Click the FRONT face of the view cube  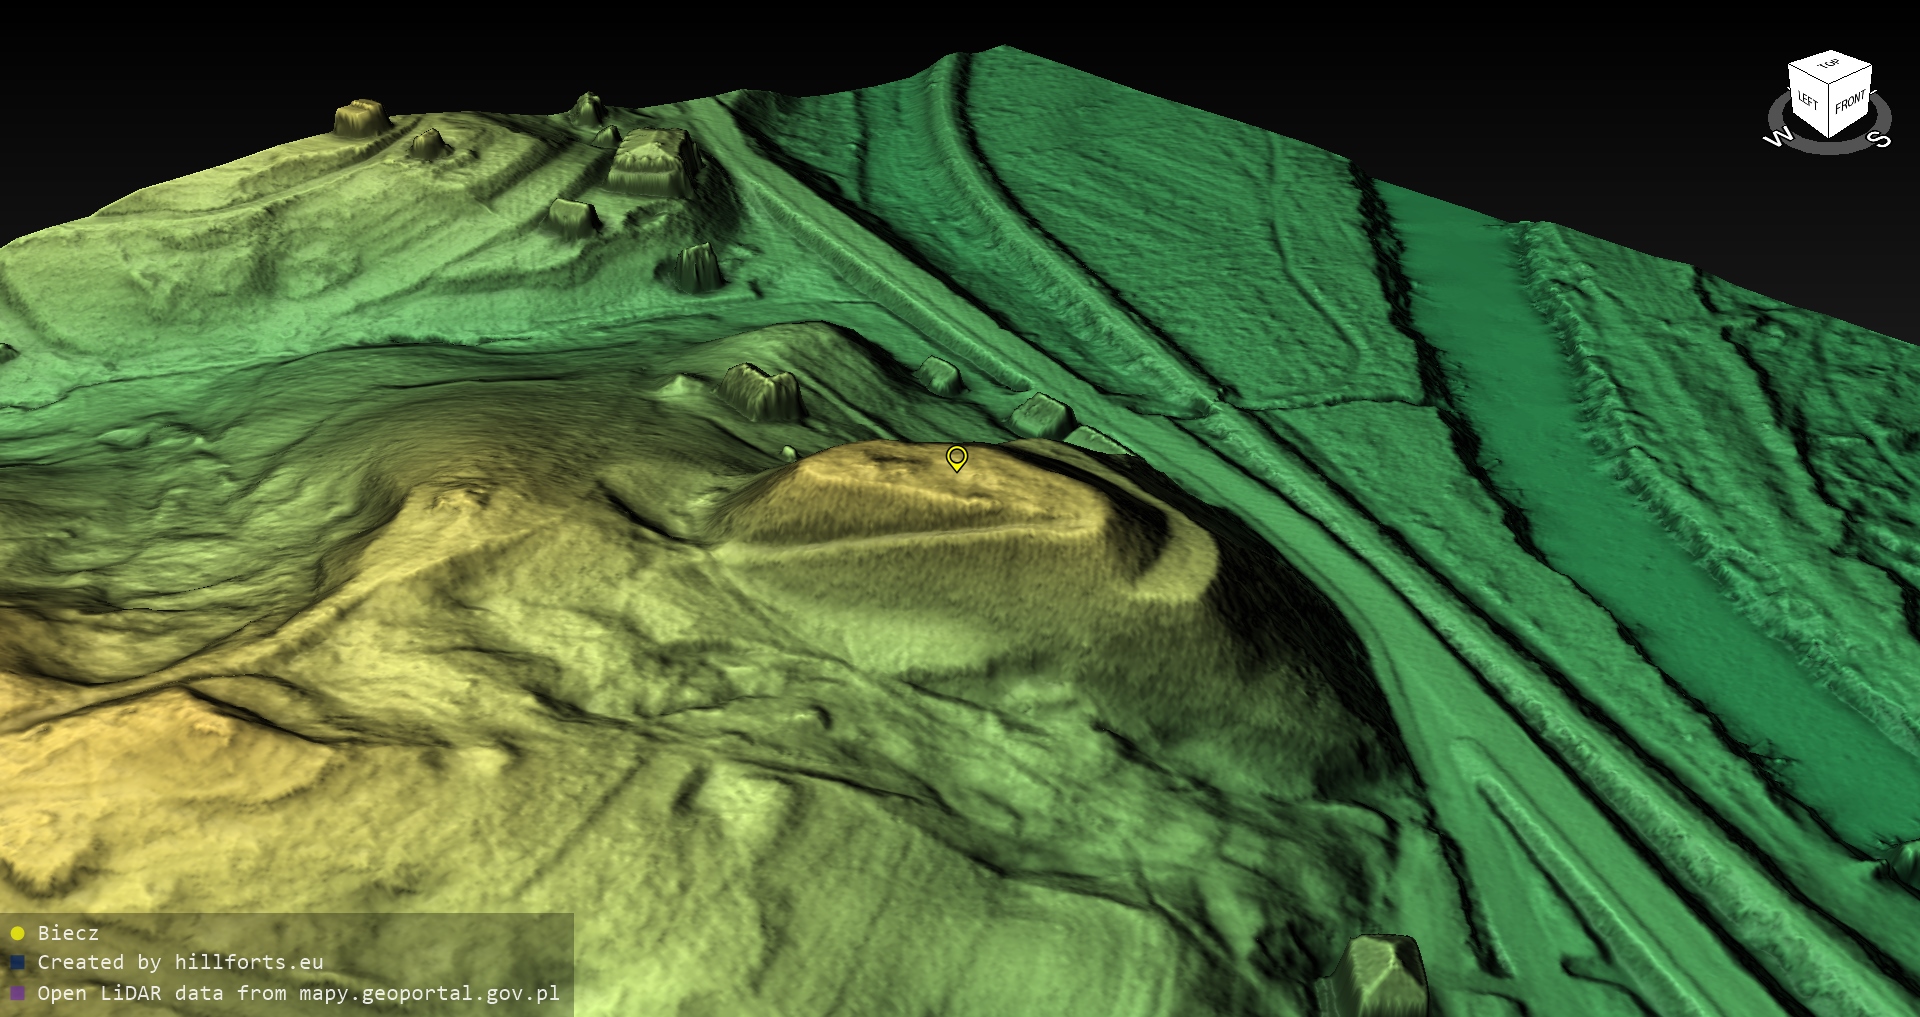tap(1850, 102)
